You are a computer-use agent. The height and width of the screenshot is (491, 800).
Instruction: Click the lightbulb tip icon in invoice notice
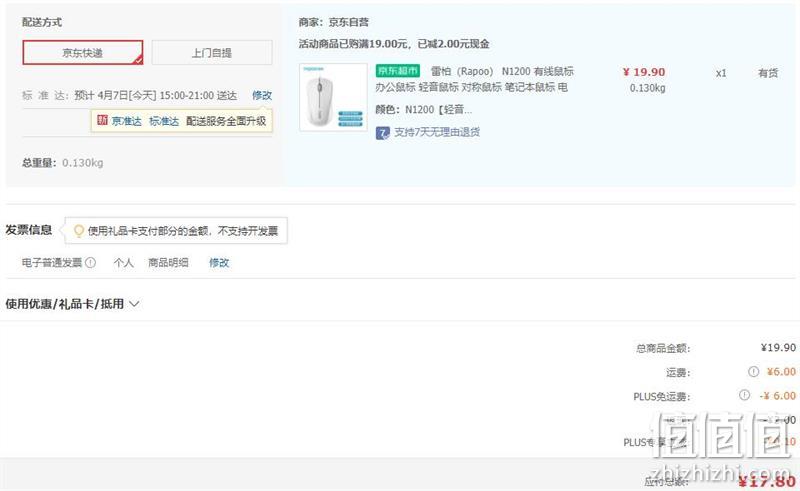pos(79,231)
